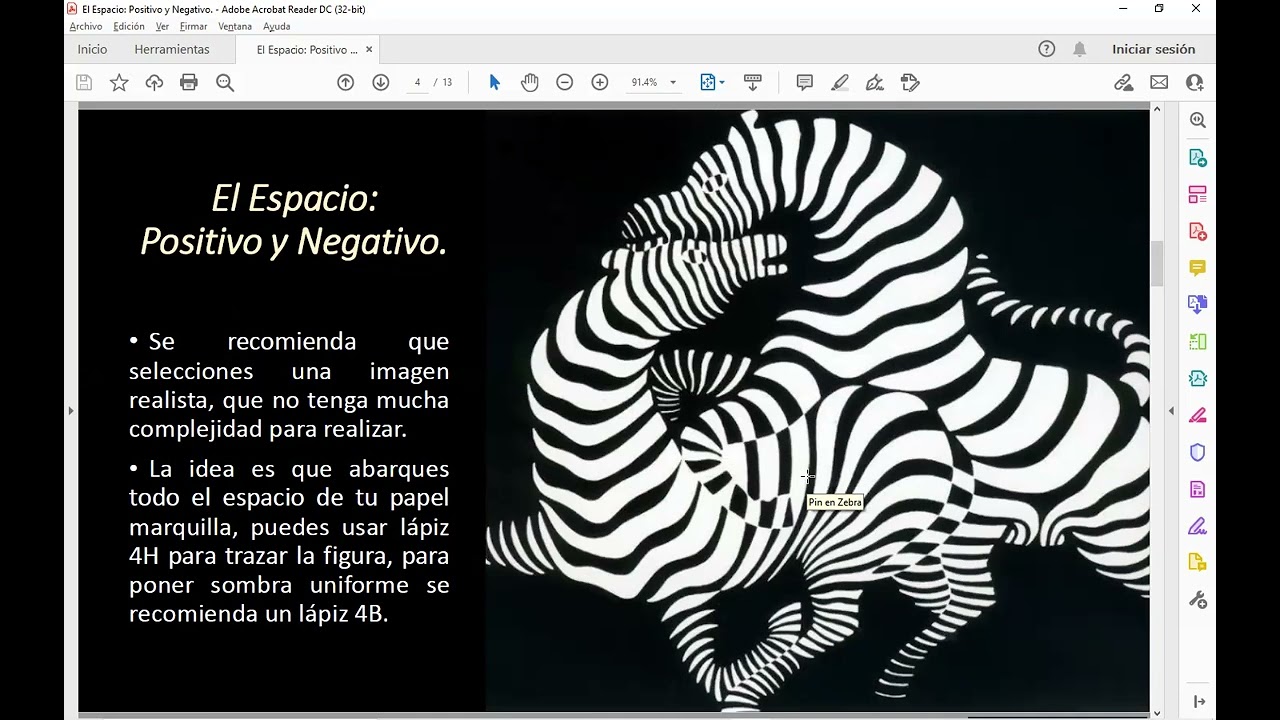The width and height of the screenshot is (1280, 720).
Task: Add a comment with speech bubble icon
Action: (805, 83)
